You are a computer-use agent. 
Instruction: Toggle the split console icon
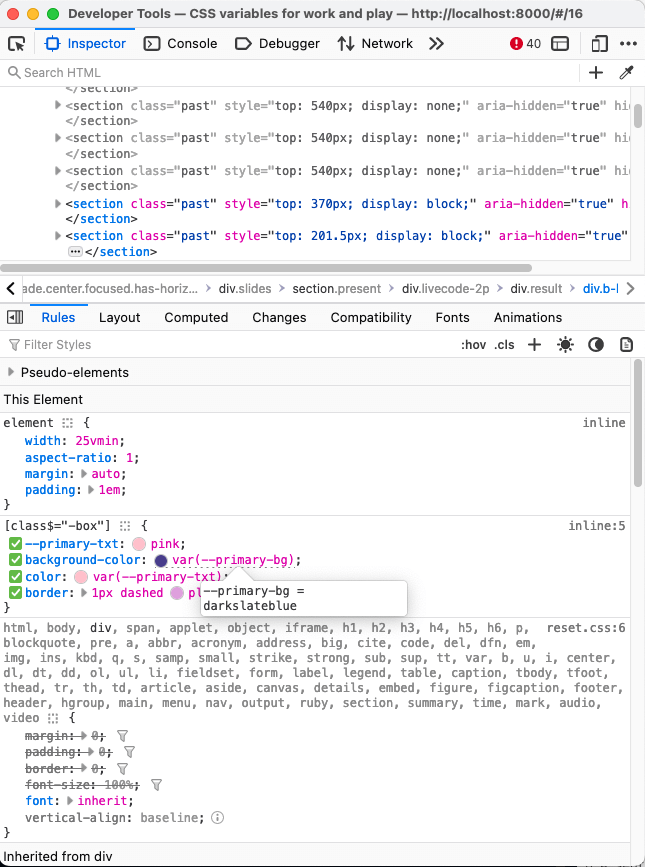560,44
